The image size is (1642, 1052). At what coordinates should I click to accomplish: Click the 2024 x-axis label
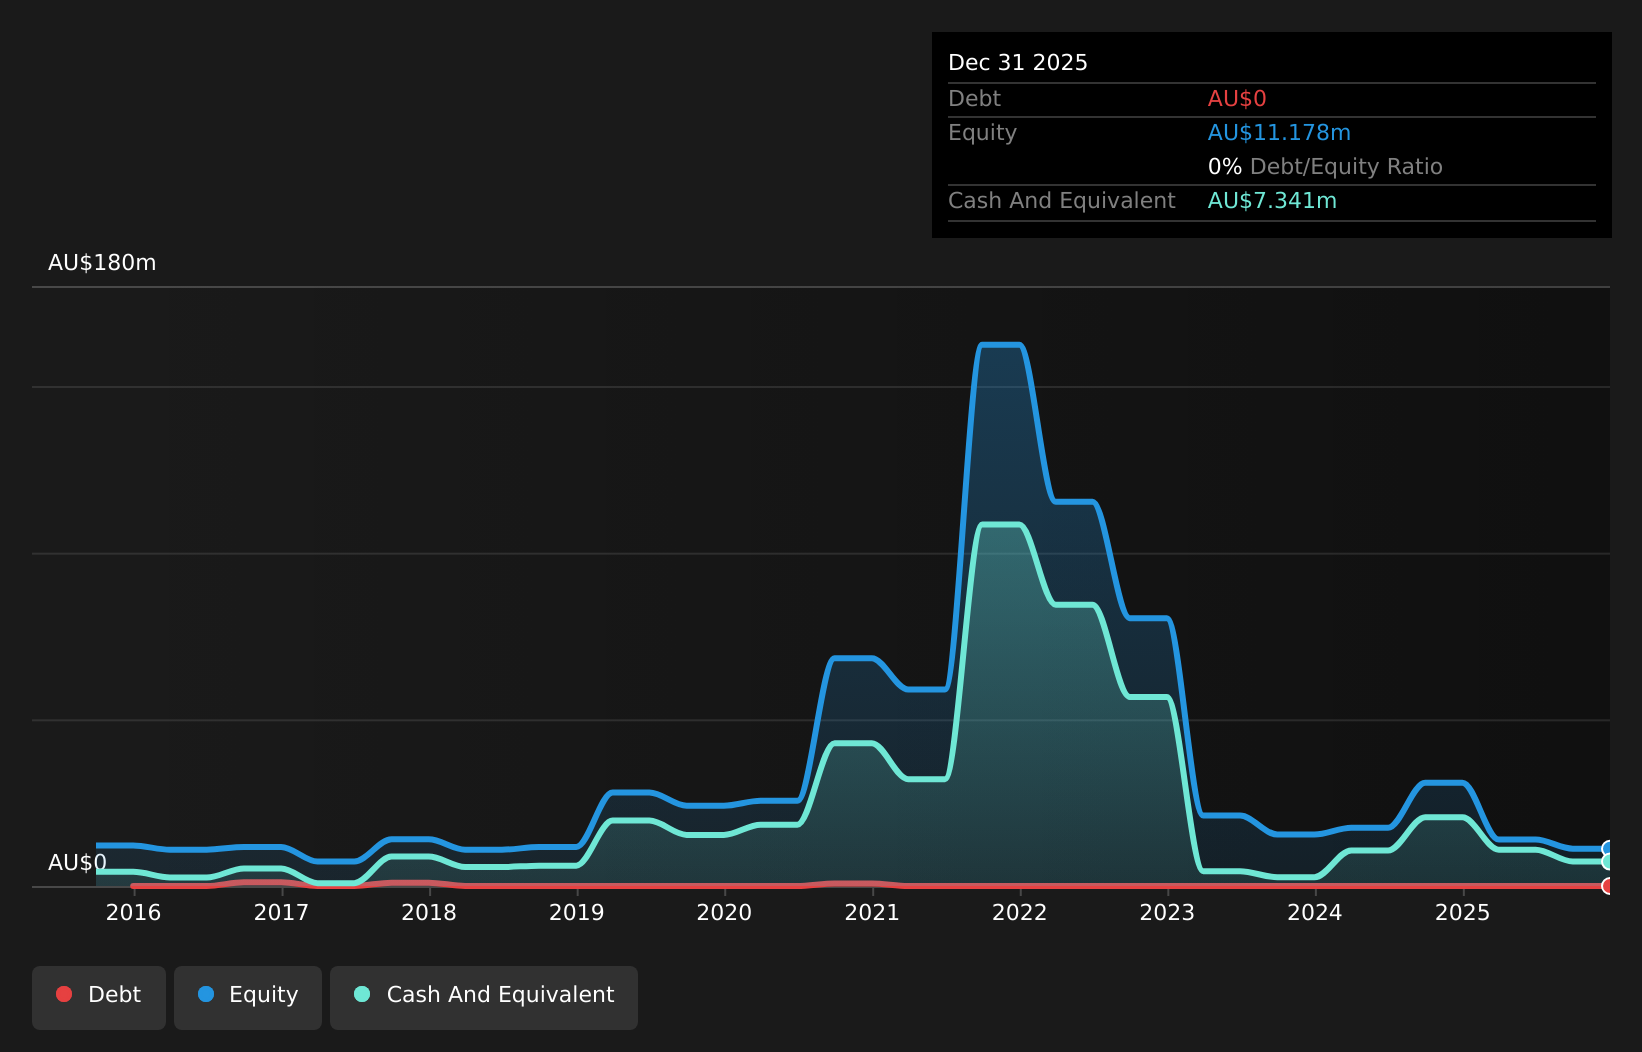pyautogui.click(x=1315, y=912)
